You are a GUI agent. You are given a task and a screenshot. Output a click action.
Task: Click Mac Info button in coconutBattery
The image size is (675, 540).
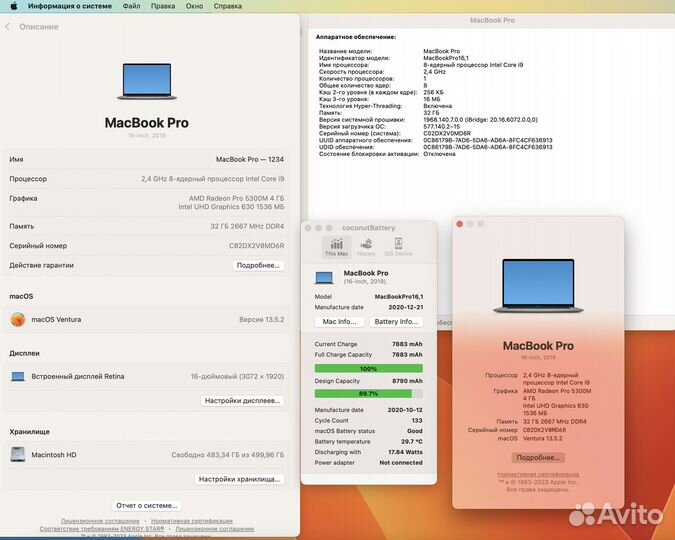(x=339, y=322)
